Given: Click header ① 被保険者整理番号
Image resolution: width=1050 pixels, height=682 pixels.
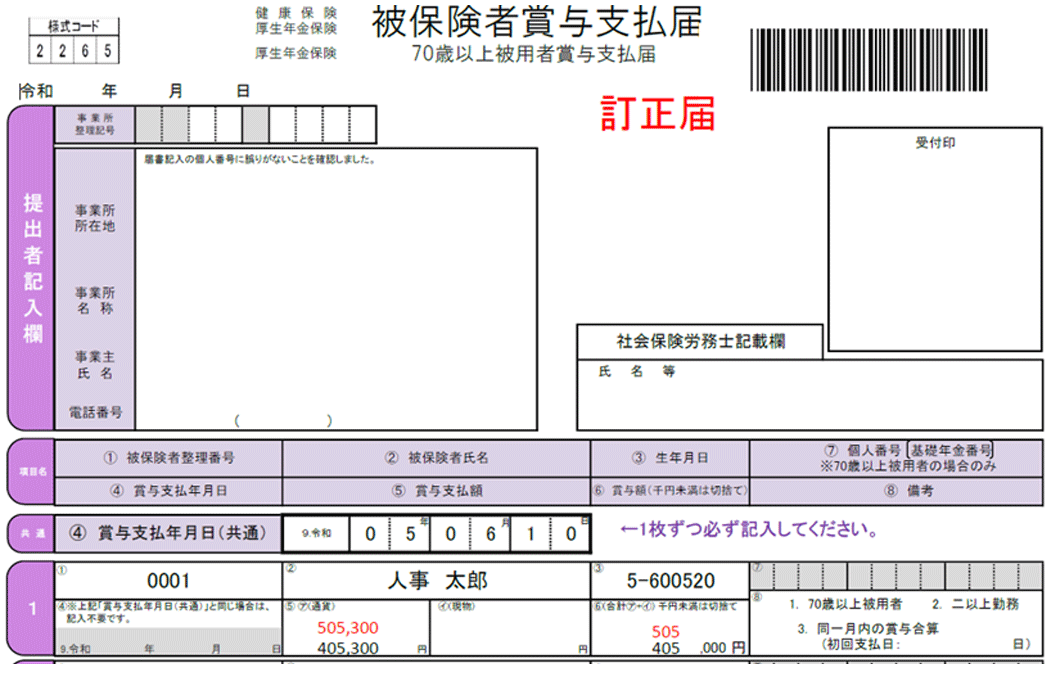Looking at the screenshot, I should tap(169, 458).
